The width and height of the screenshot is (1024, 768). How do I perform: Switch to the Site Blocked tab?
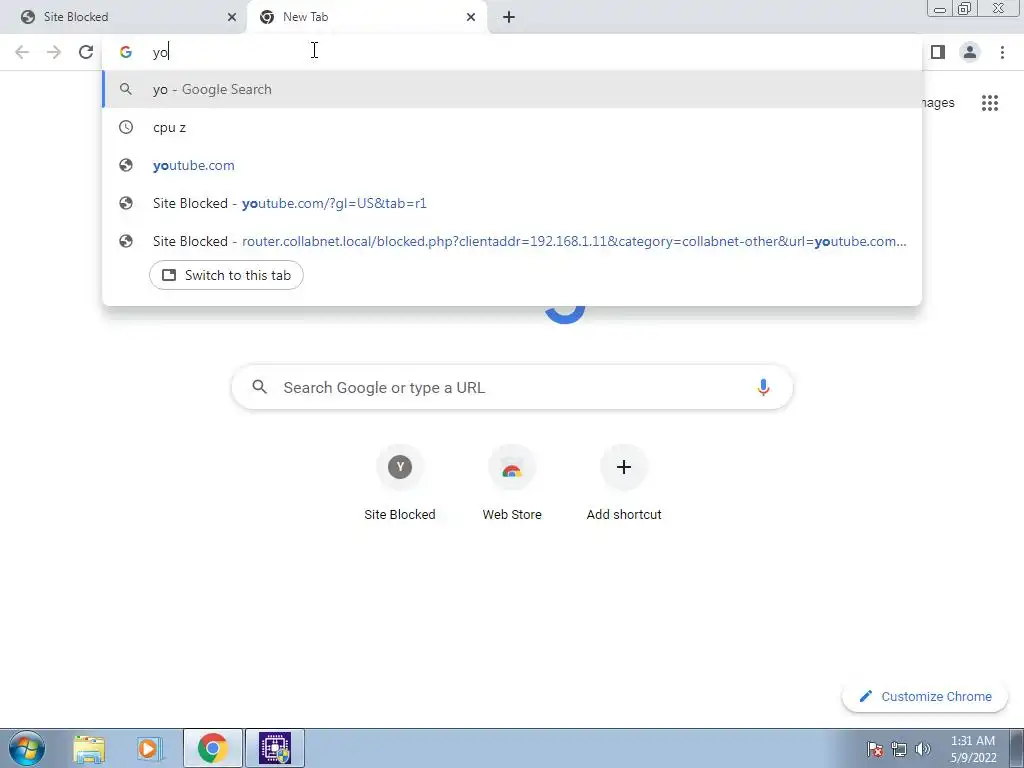pyautogui.click(x=123, y=17)
